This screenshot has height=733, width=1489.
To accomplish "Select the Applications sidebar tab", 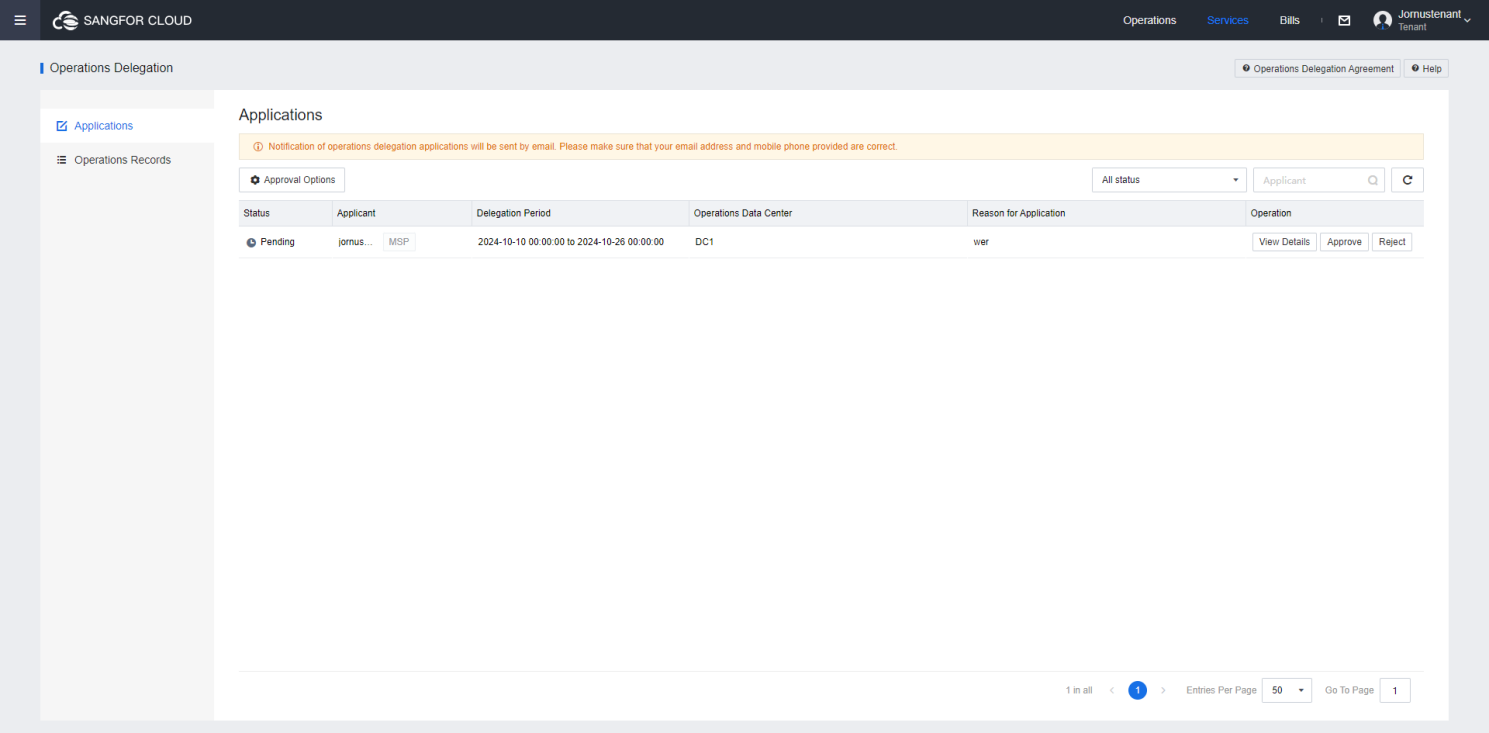I will (127, 126).
